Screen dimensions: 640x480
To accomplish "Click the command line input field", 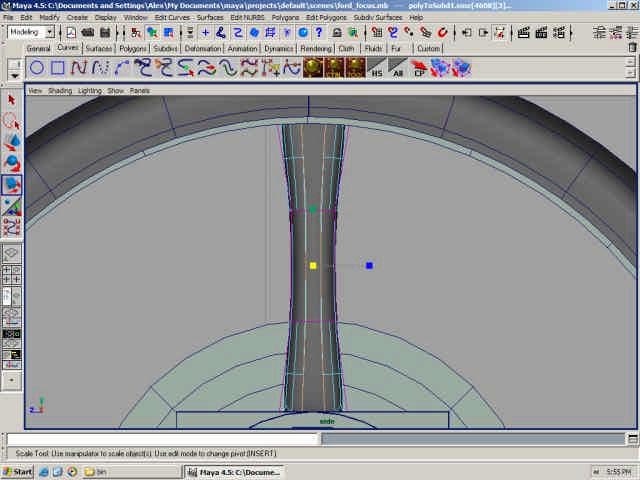I will click(x=162, y=439).
